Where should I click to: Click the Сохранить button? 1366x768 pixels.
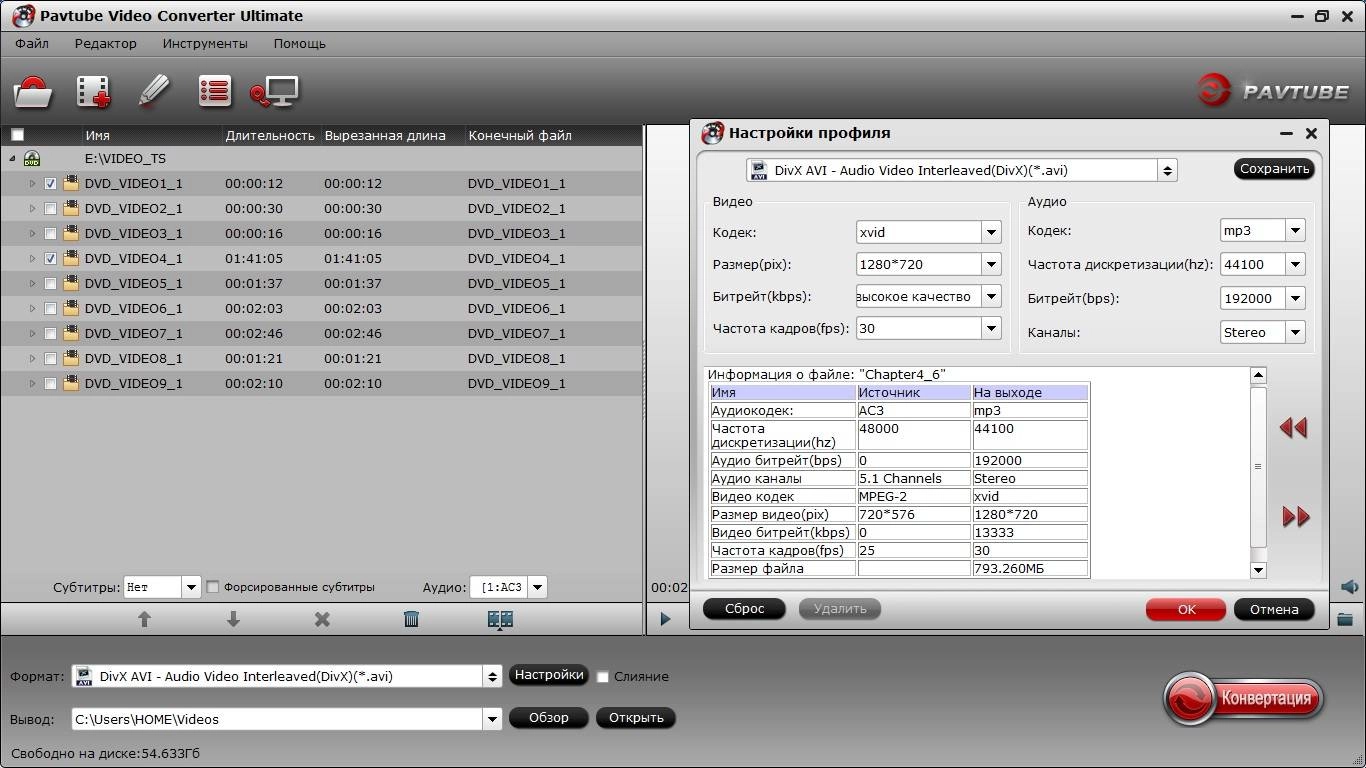coord(1274,169)
